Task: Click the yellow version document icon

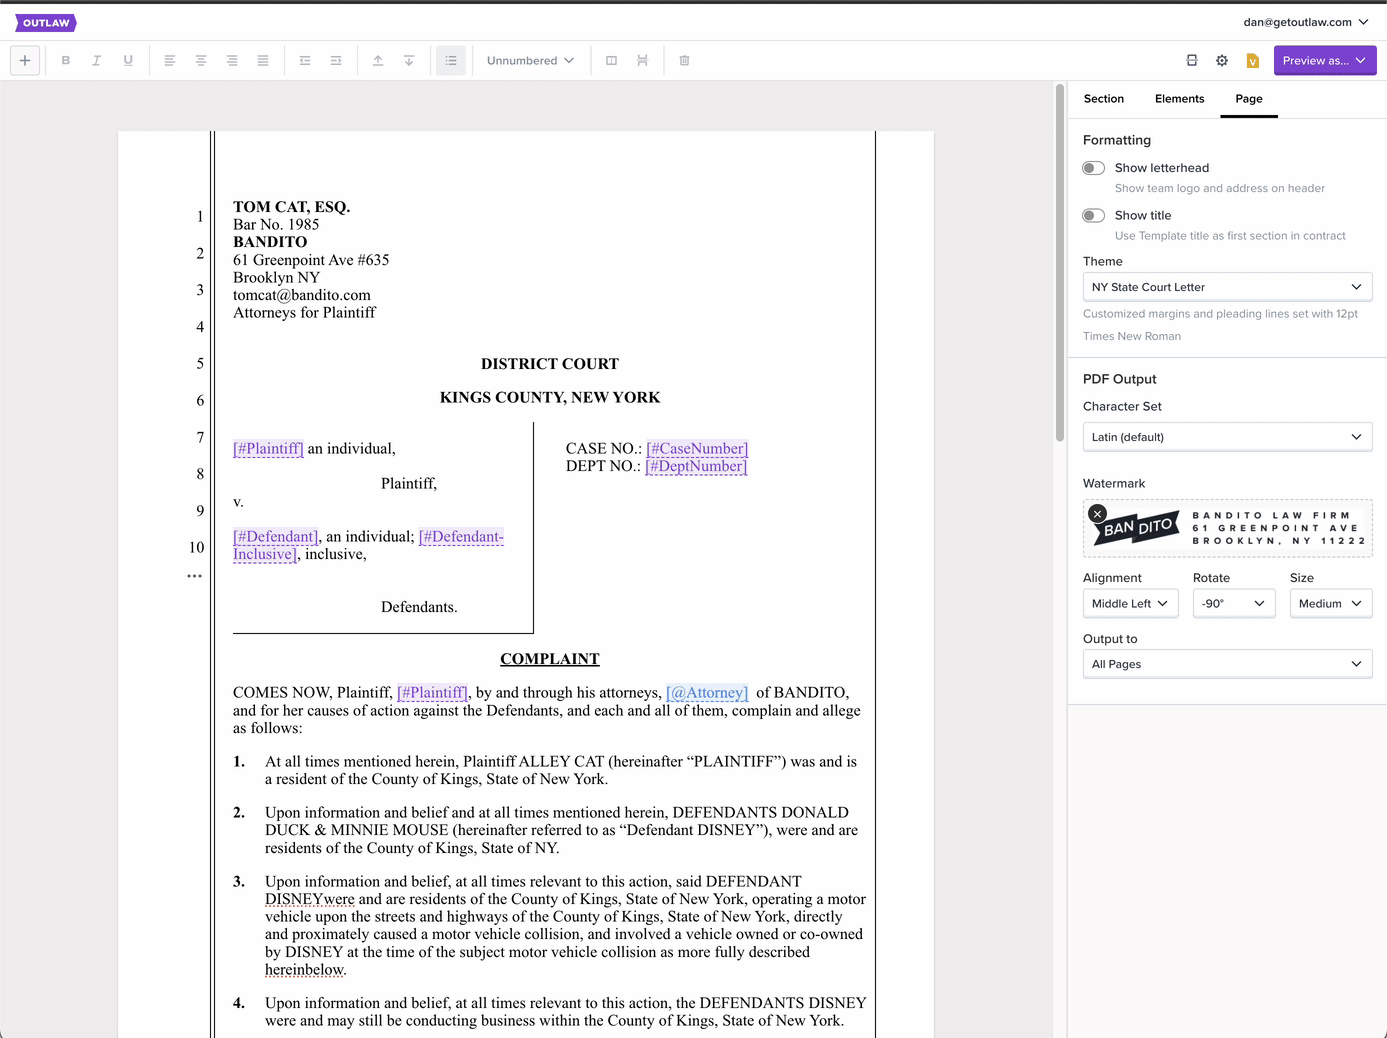Action: point(1252,61)
